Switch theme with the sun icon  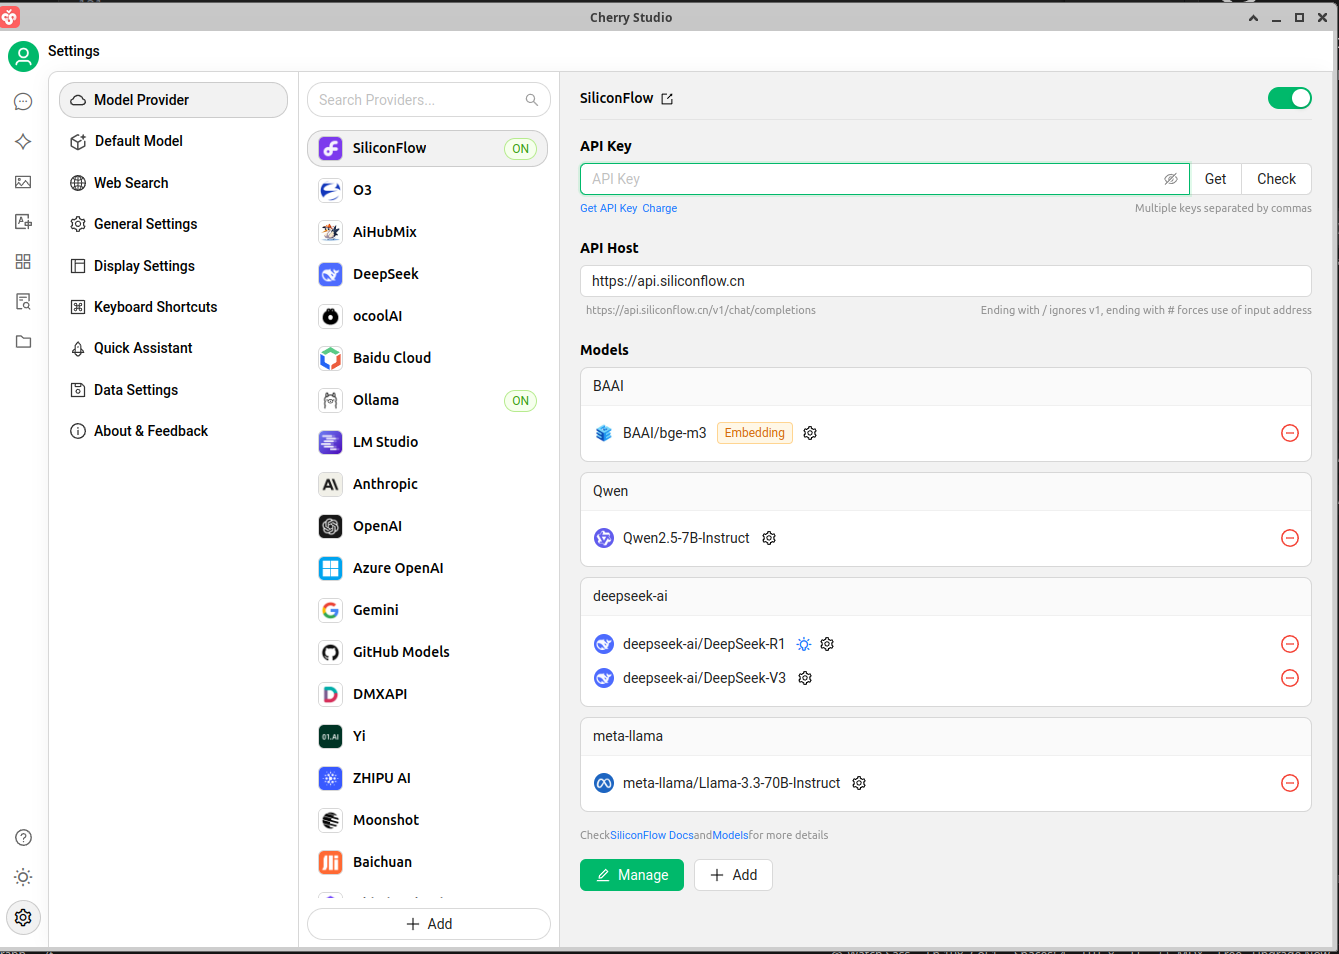click(x=23, y=878)
